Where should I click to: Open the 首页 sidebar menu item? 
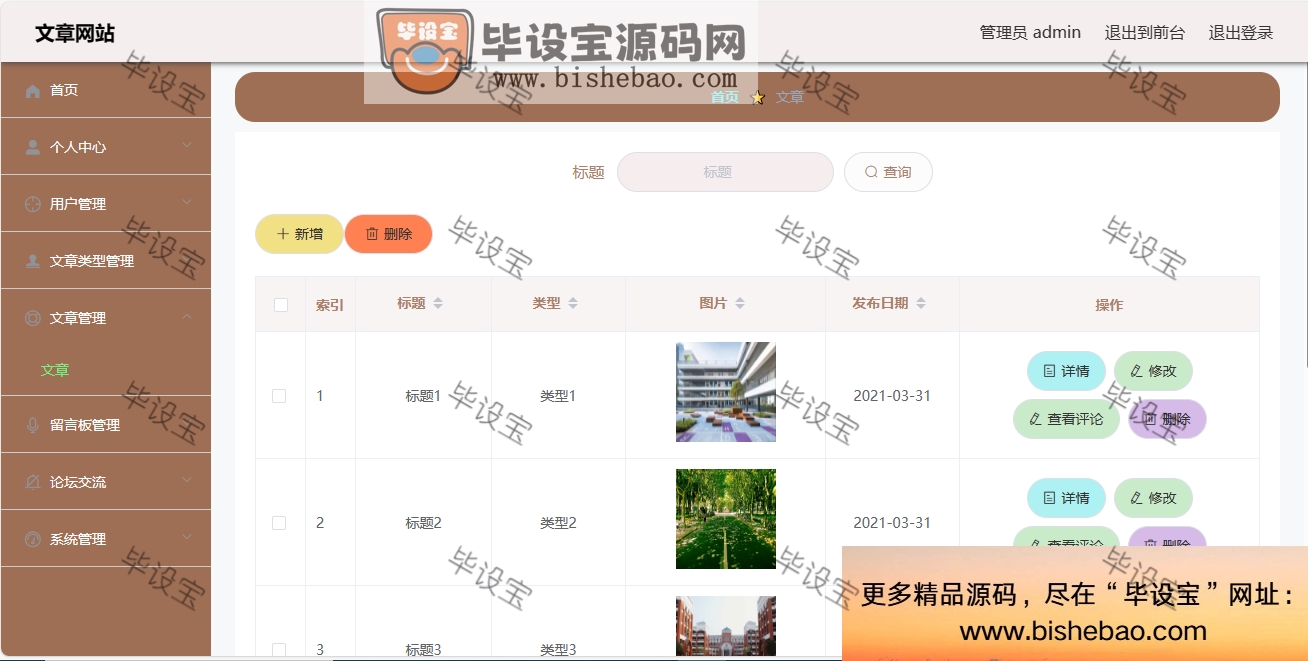point(106,90)
